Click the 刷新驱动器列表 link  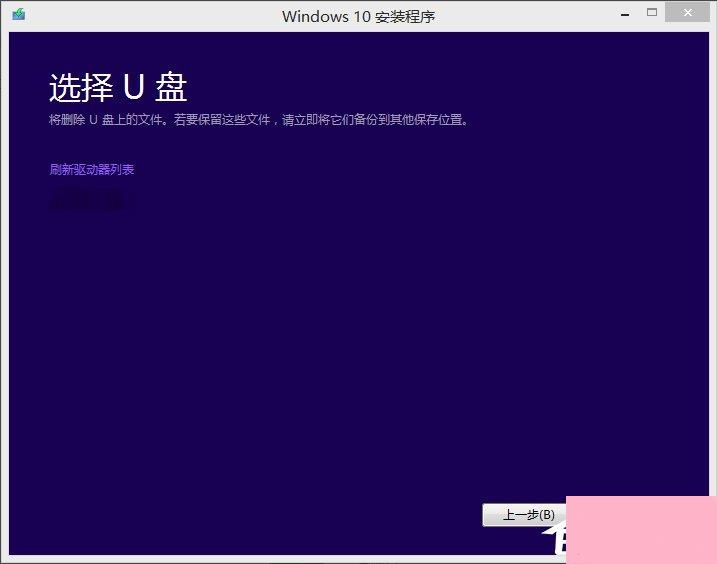pos(92,170)
